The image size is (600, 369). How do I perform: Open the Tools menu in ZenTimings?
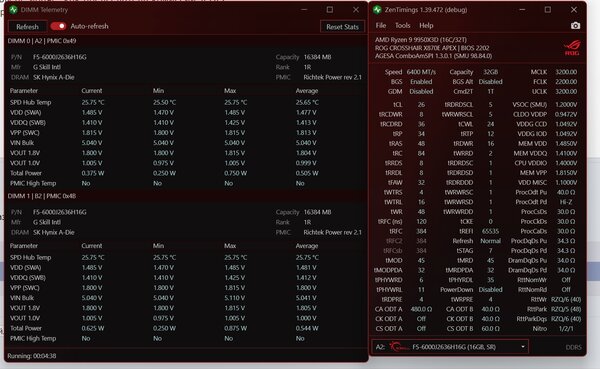[x=403, y=26]
